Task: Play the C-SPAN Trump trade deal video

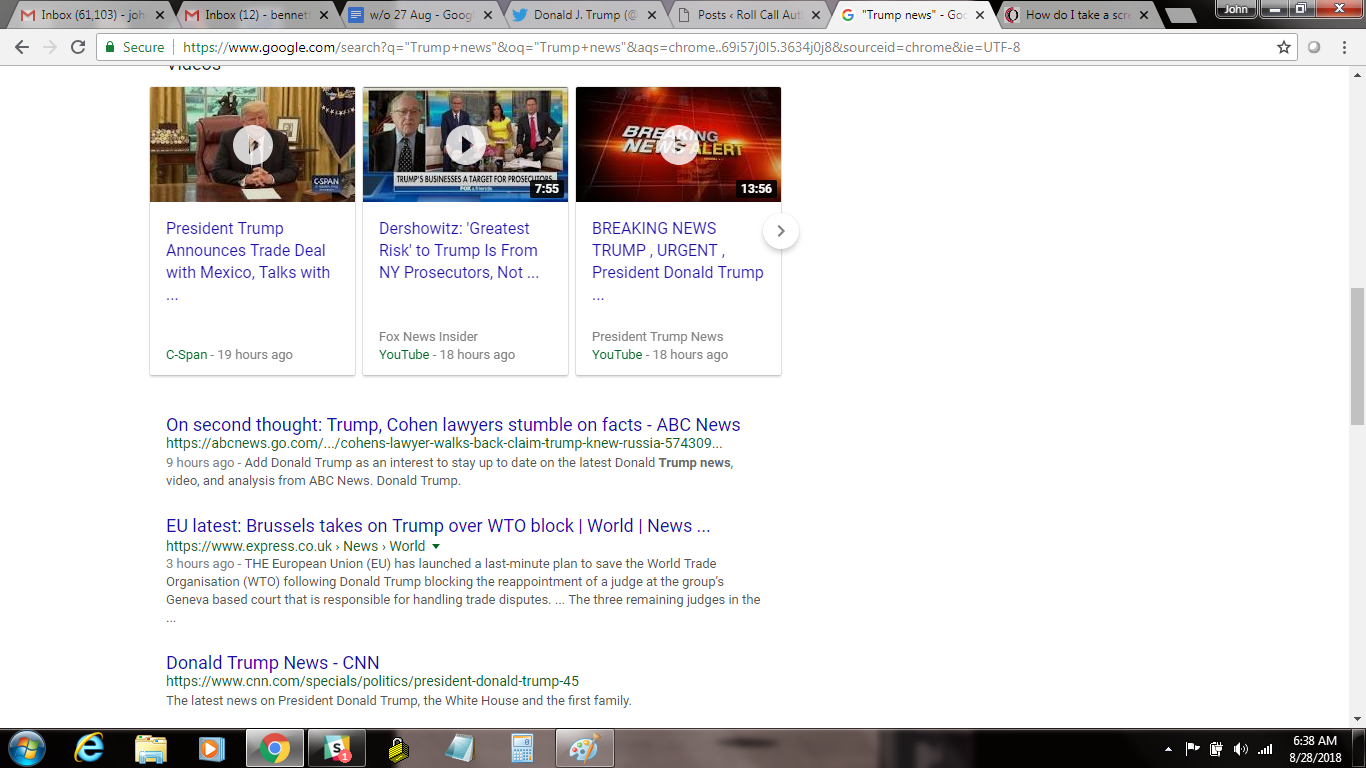Action: point(252,145)
